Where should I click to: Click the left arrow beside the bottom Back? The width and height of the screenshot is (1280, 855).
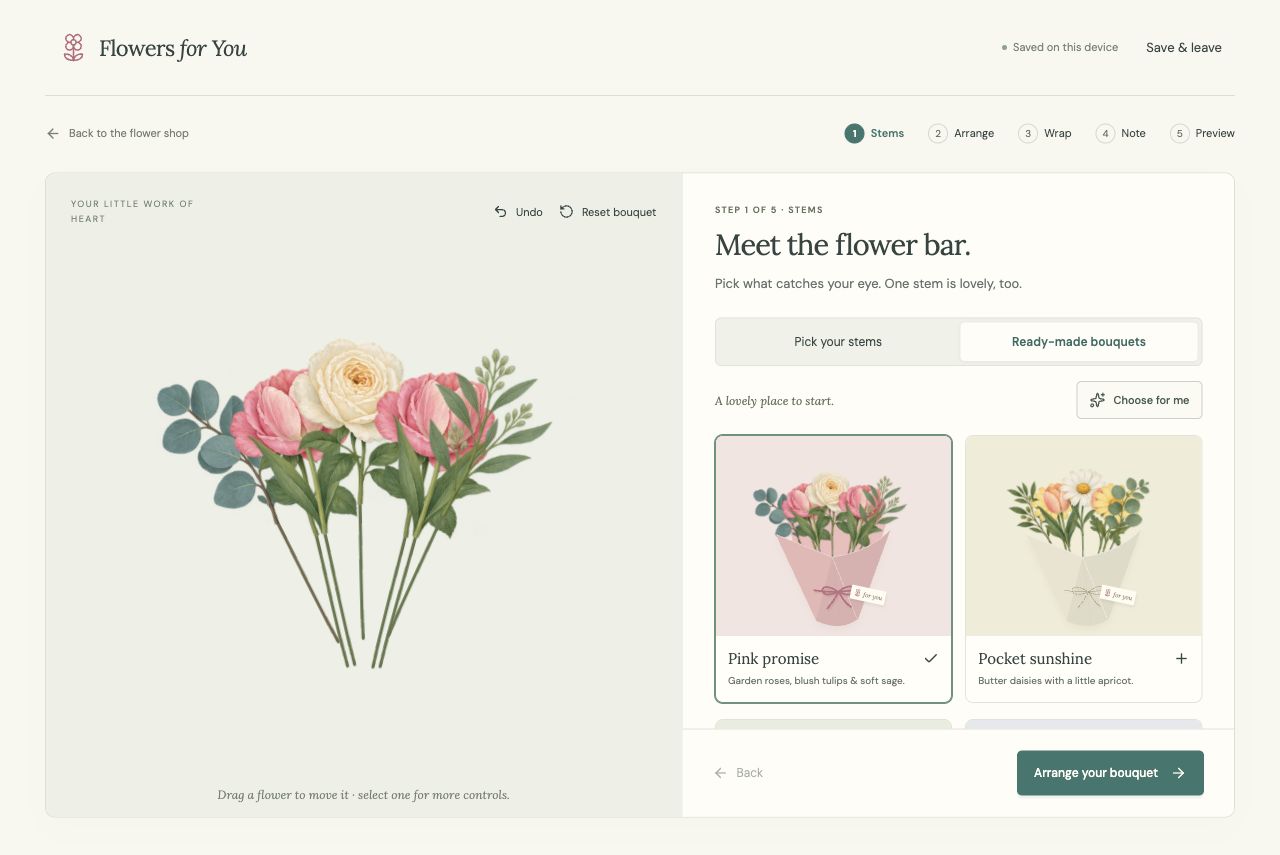[x=721, y=773]
